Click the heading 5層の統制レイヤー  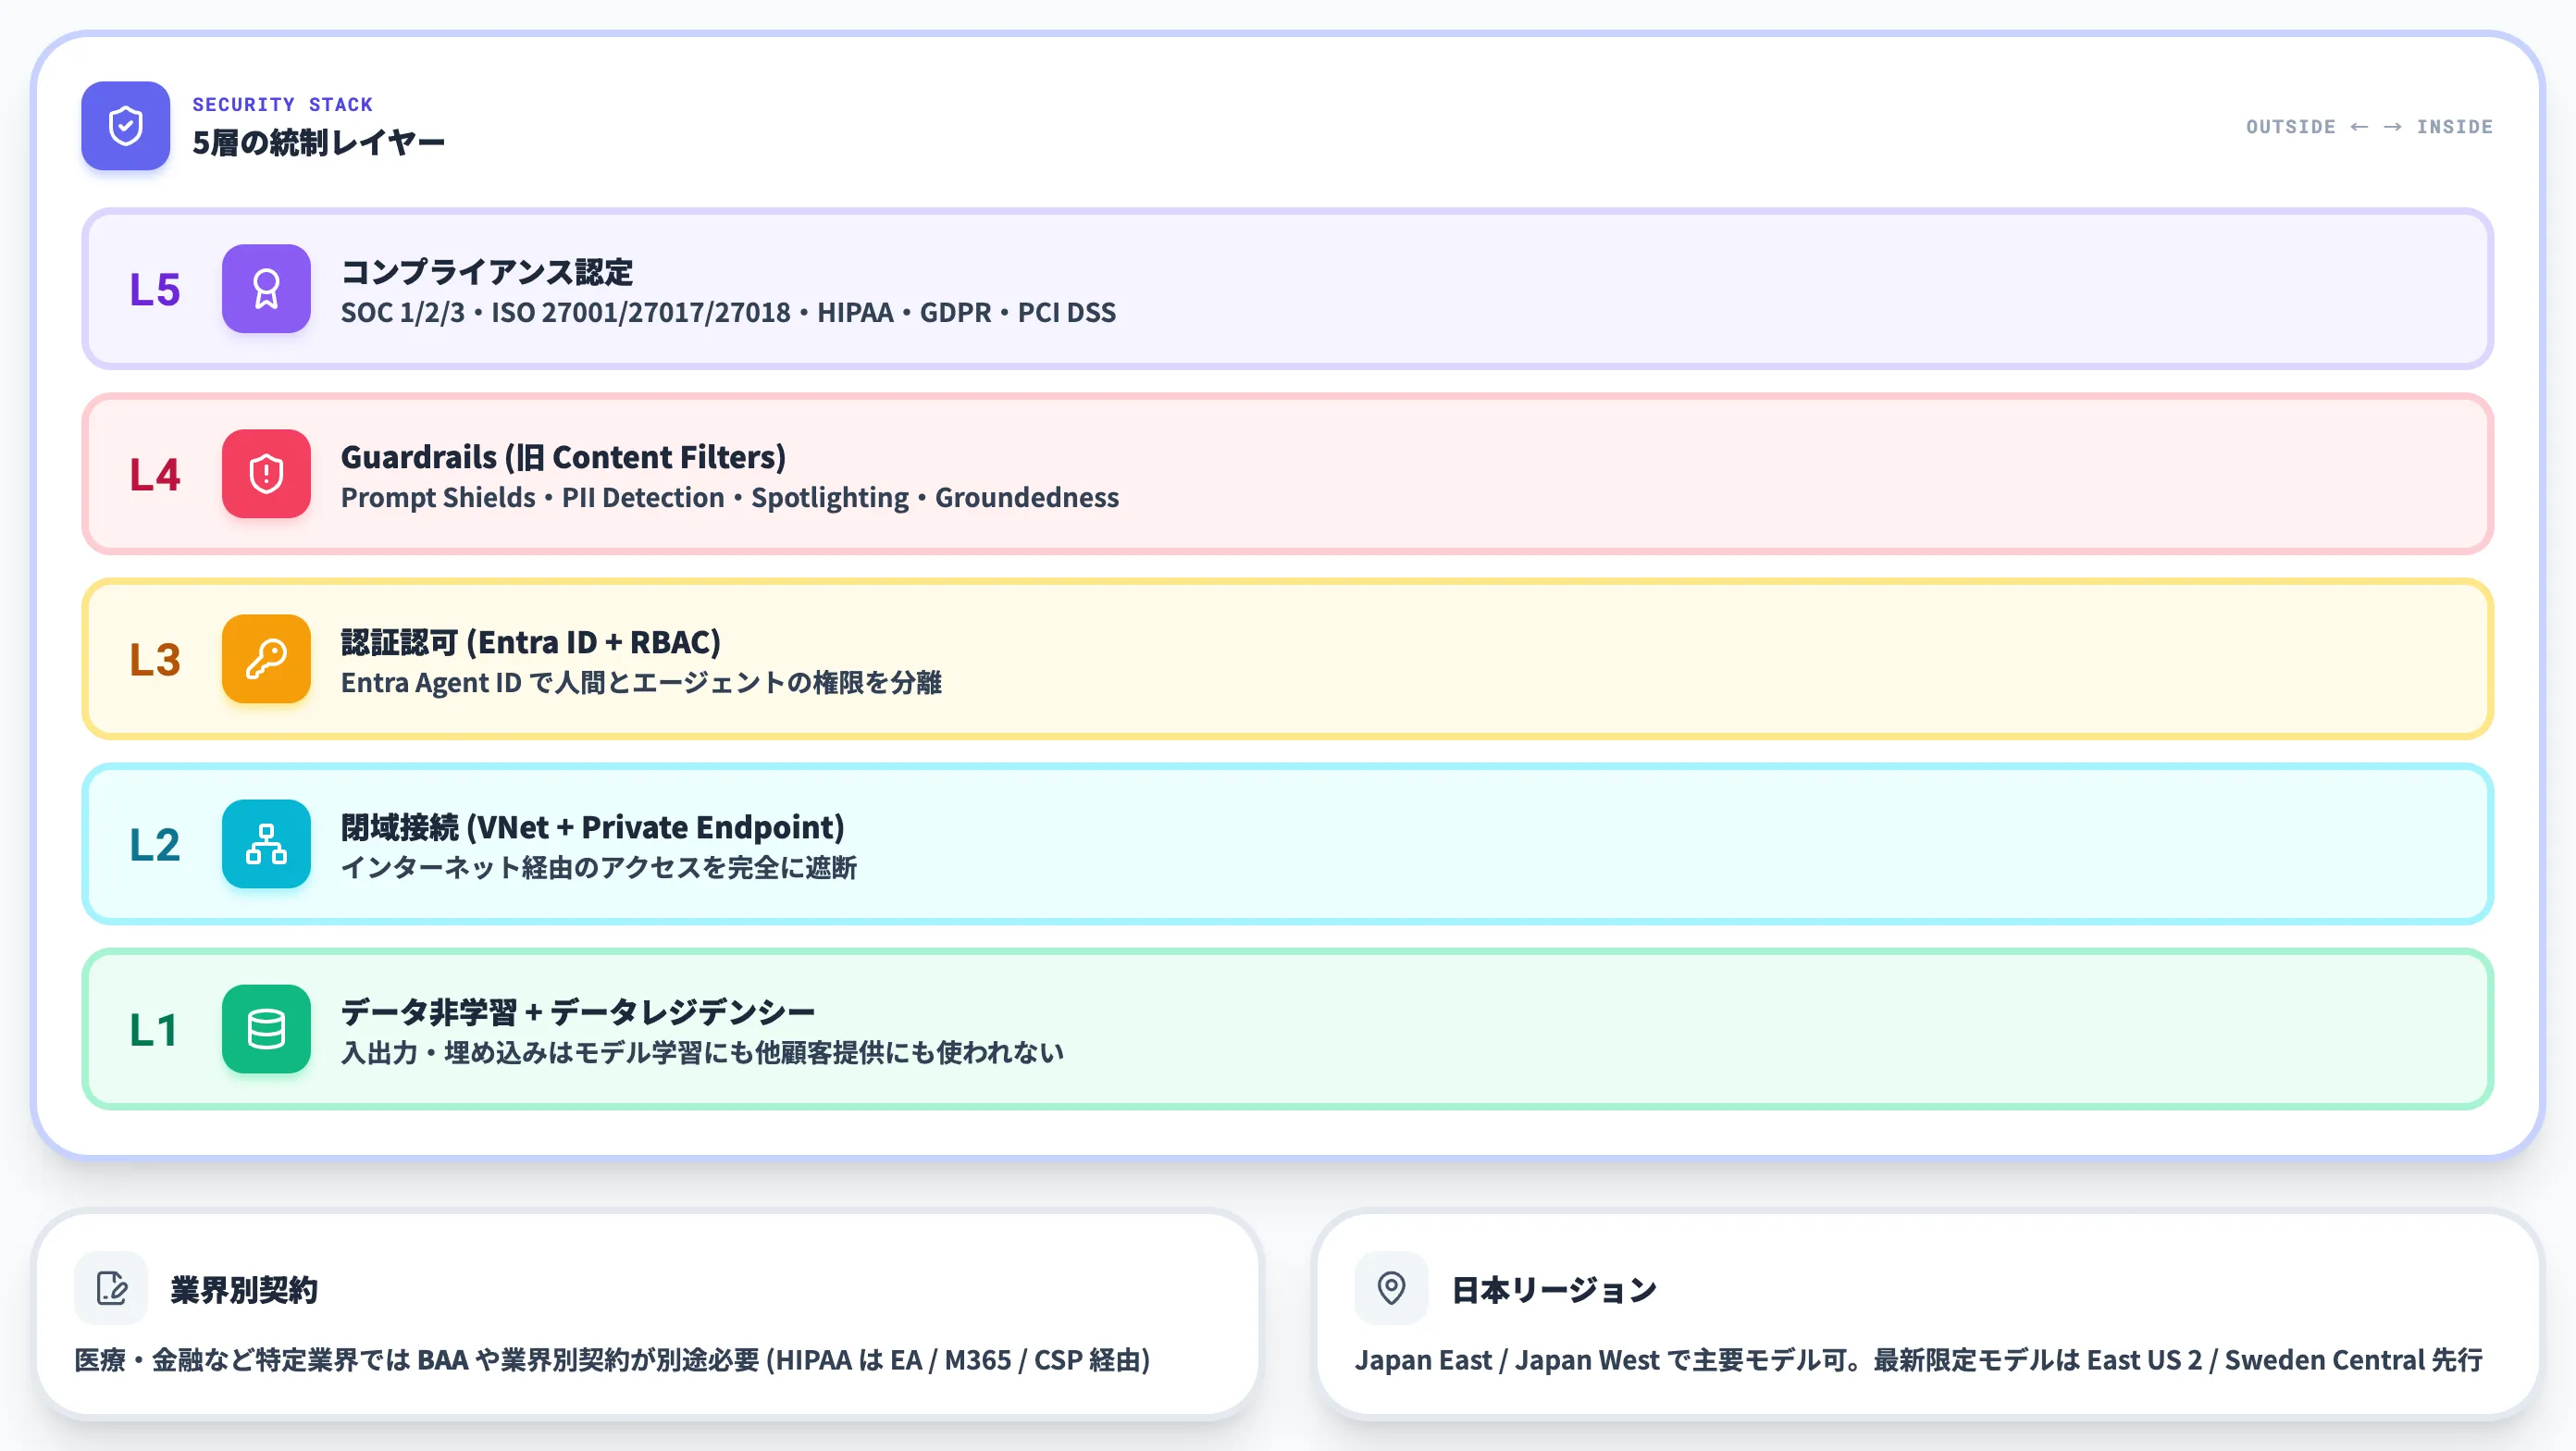[x=318, y=143]
